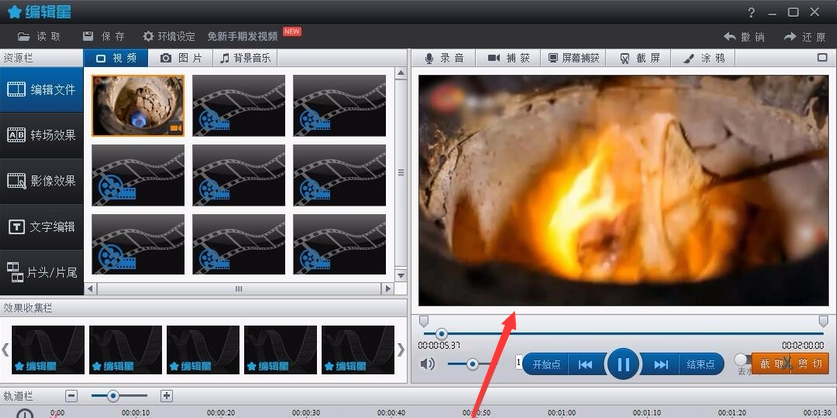This screenshot has height=418, width=837.
Task: Open 环境设定 settings
Action: click(169, 36)
